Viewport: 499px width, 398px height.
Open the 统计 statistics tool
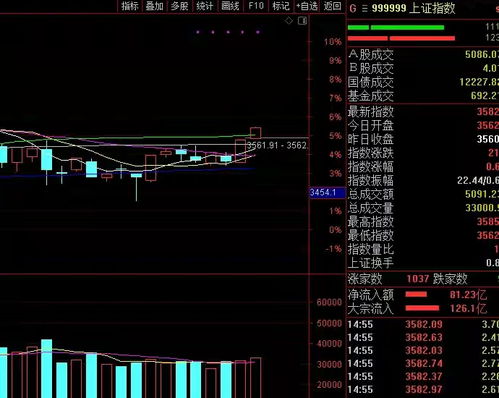[x=205, y=6]
